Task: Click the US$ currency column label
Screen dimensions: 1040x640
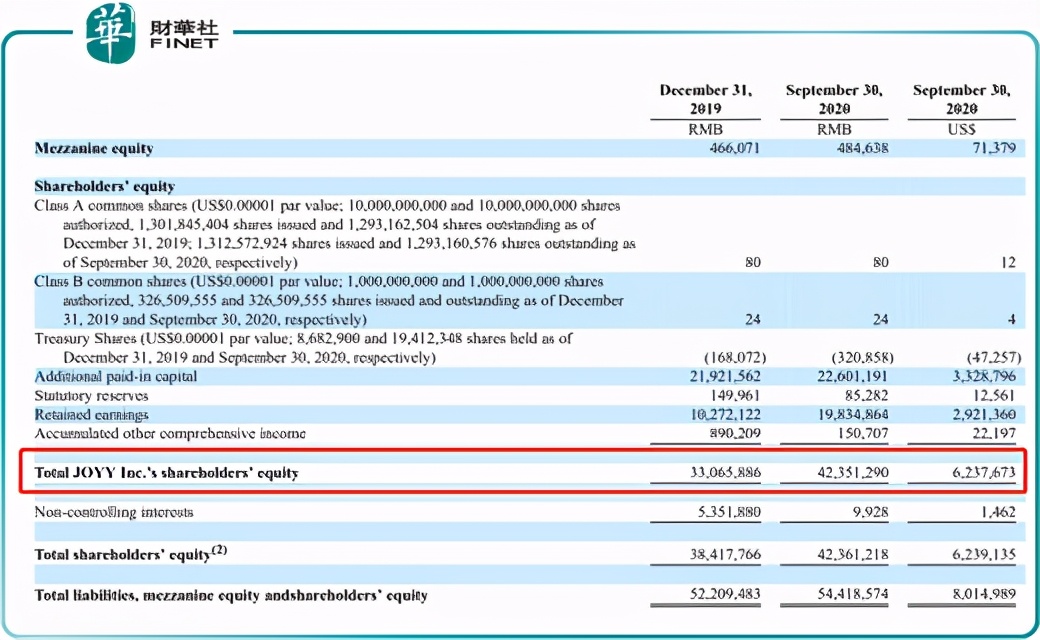Action: pyautogui.click(x=961, y=129)
